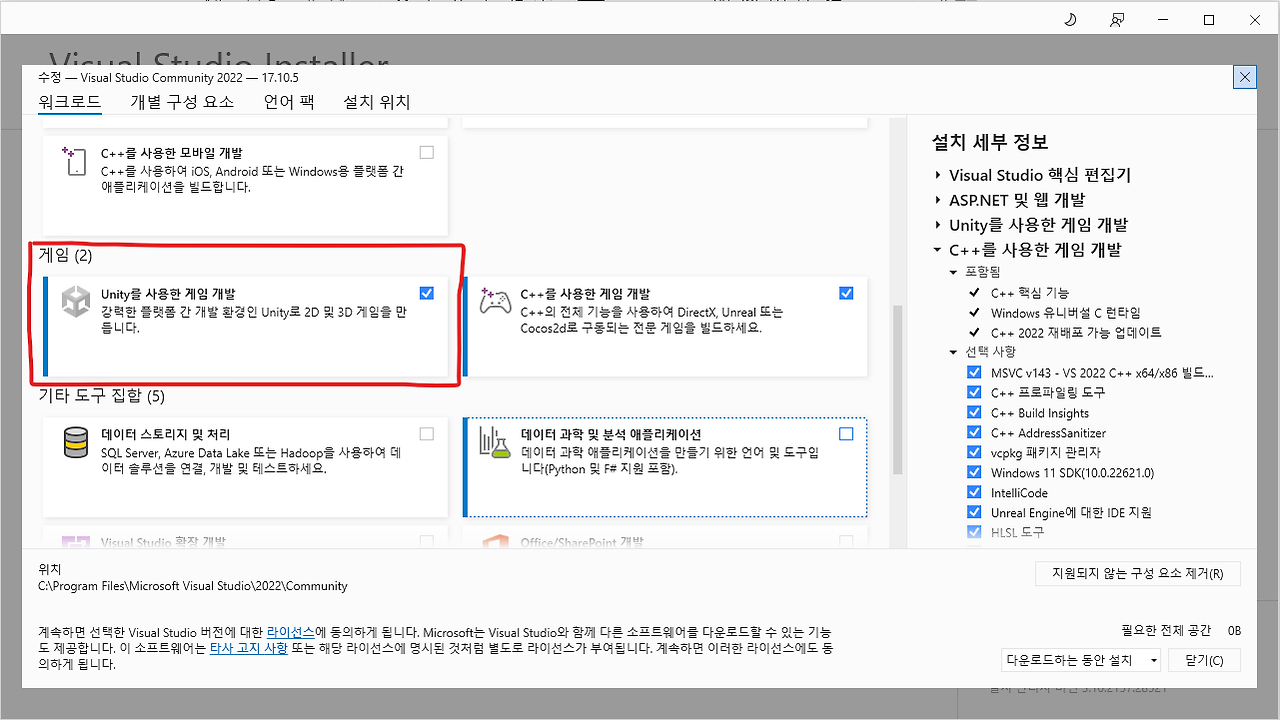
Task: Open the 라이선스 link
Action: click(x=291, y=633)
